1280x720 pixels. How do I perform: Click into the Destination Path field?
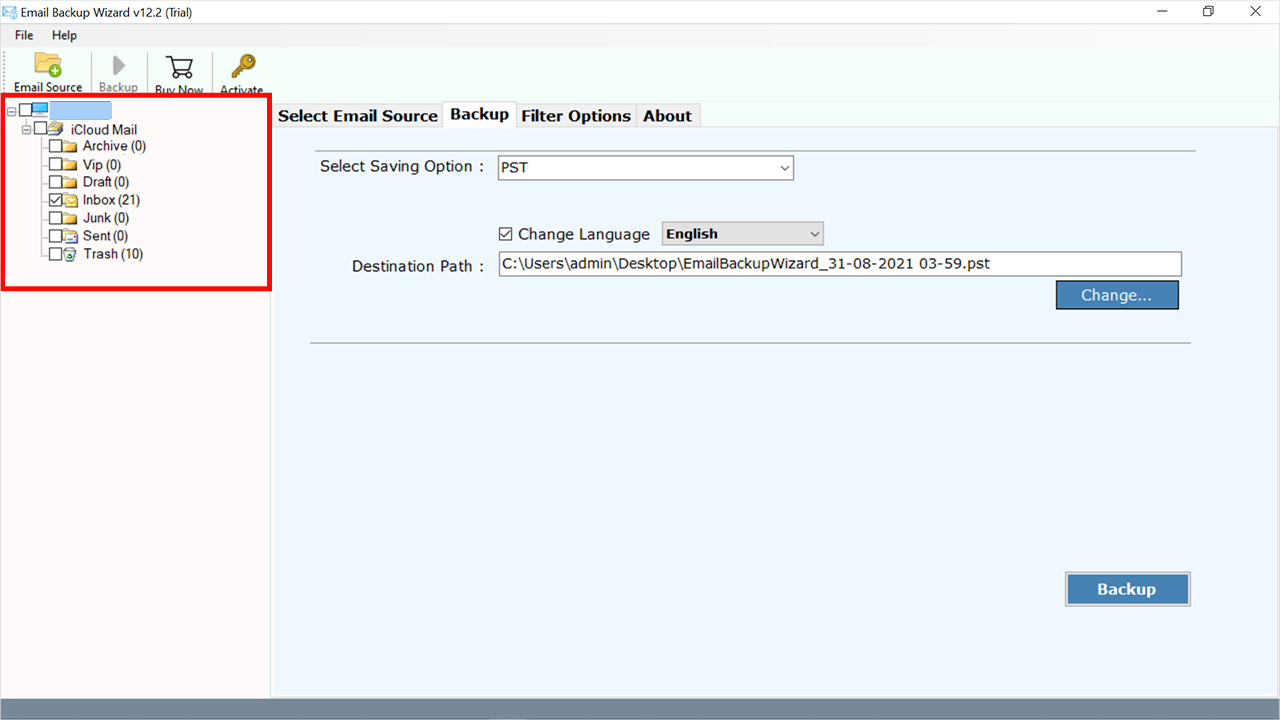pos(840,264)
